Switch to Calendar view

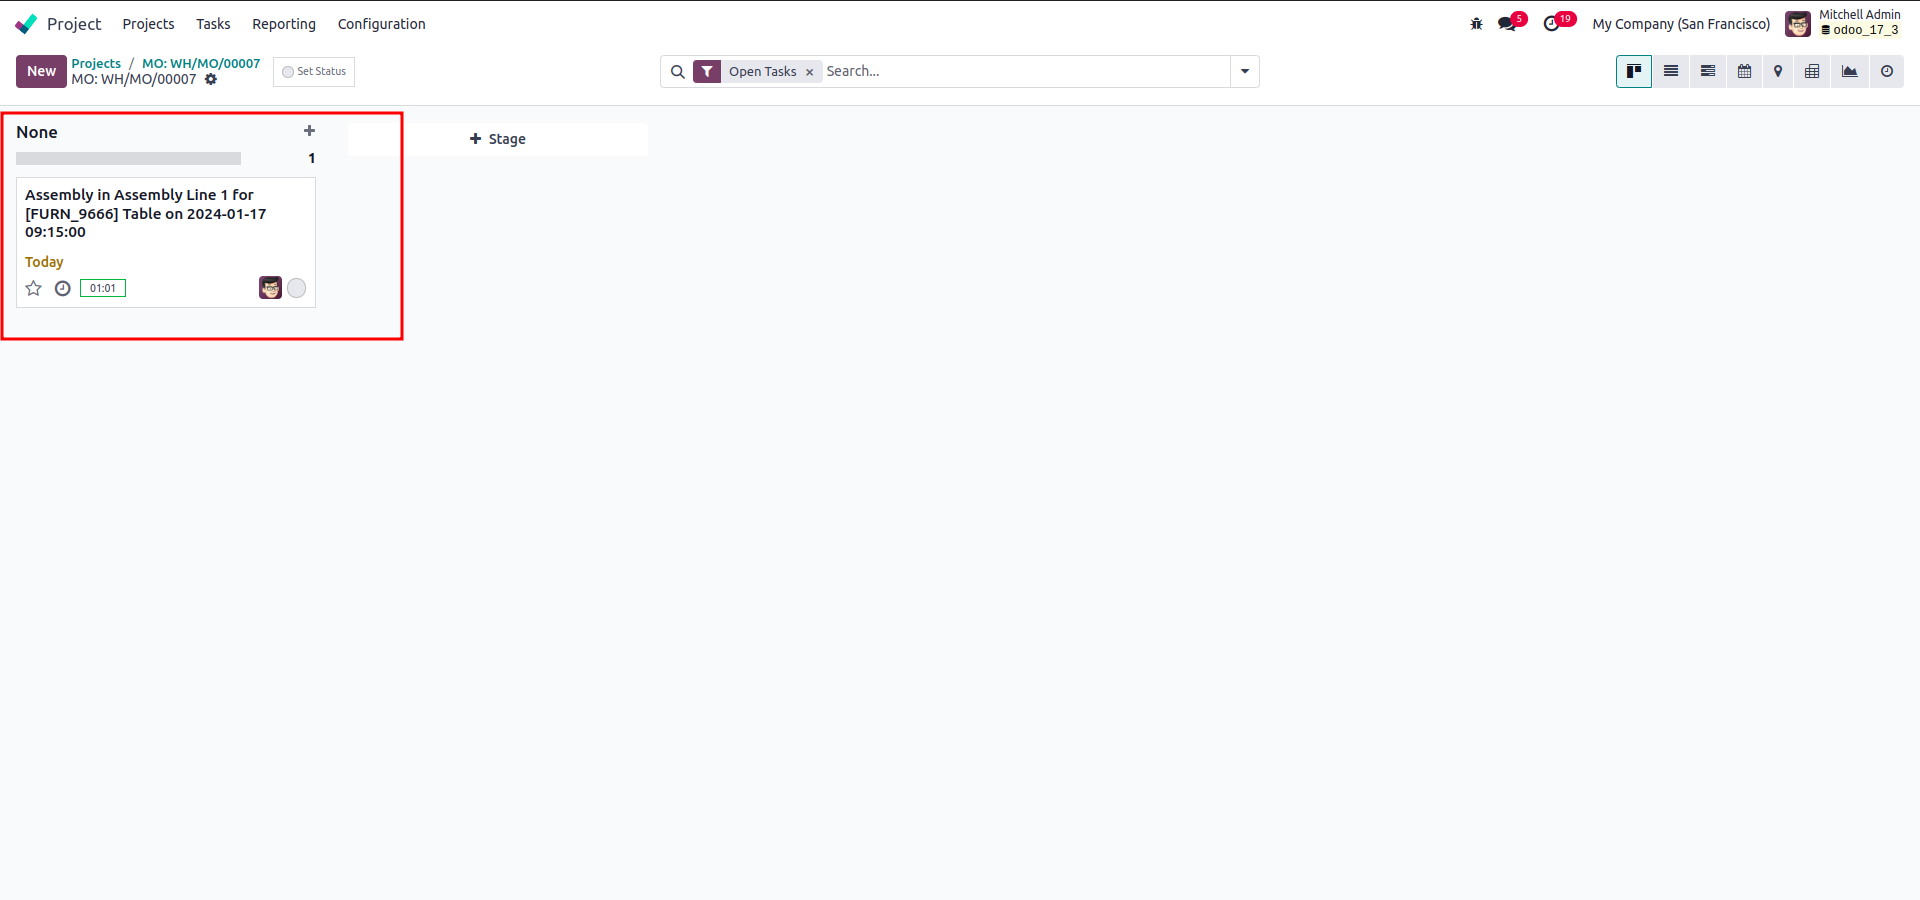1744,71
